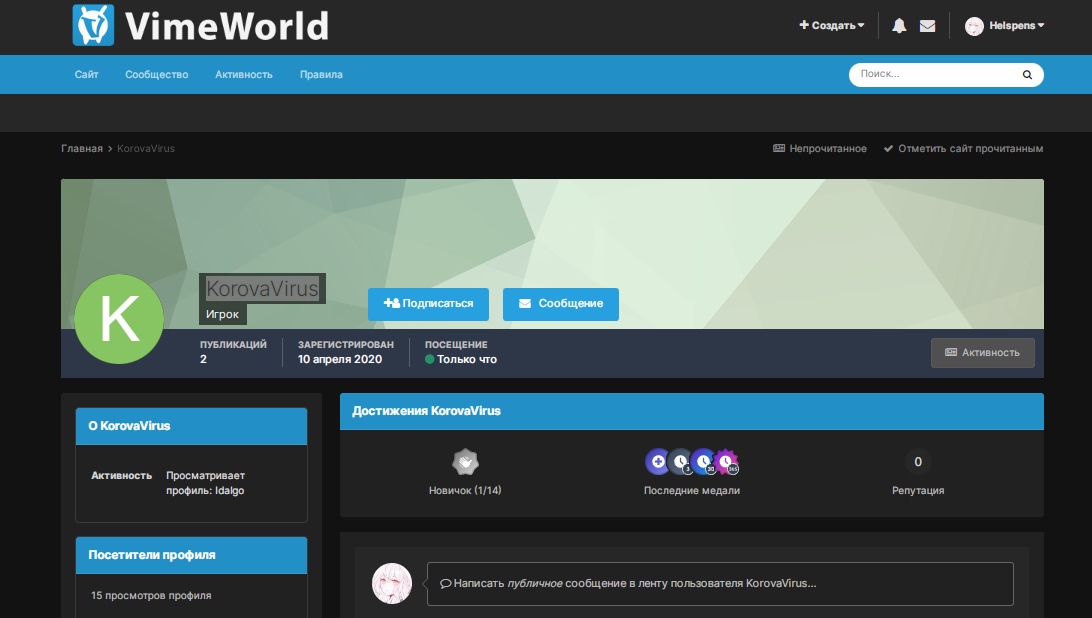The width and height of the screenshot is (1092, 618).
Task: Click the search magnifier icon
Action: coord(1027,75)
